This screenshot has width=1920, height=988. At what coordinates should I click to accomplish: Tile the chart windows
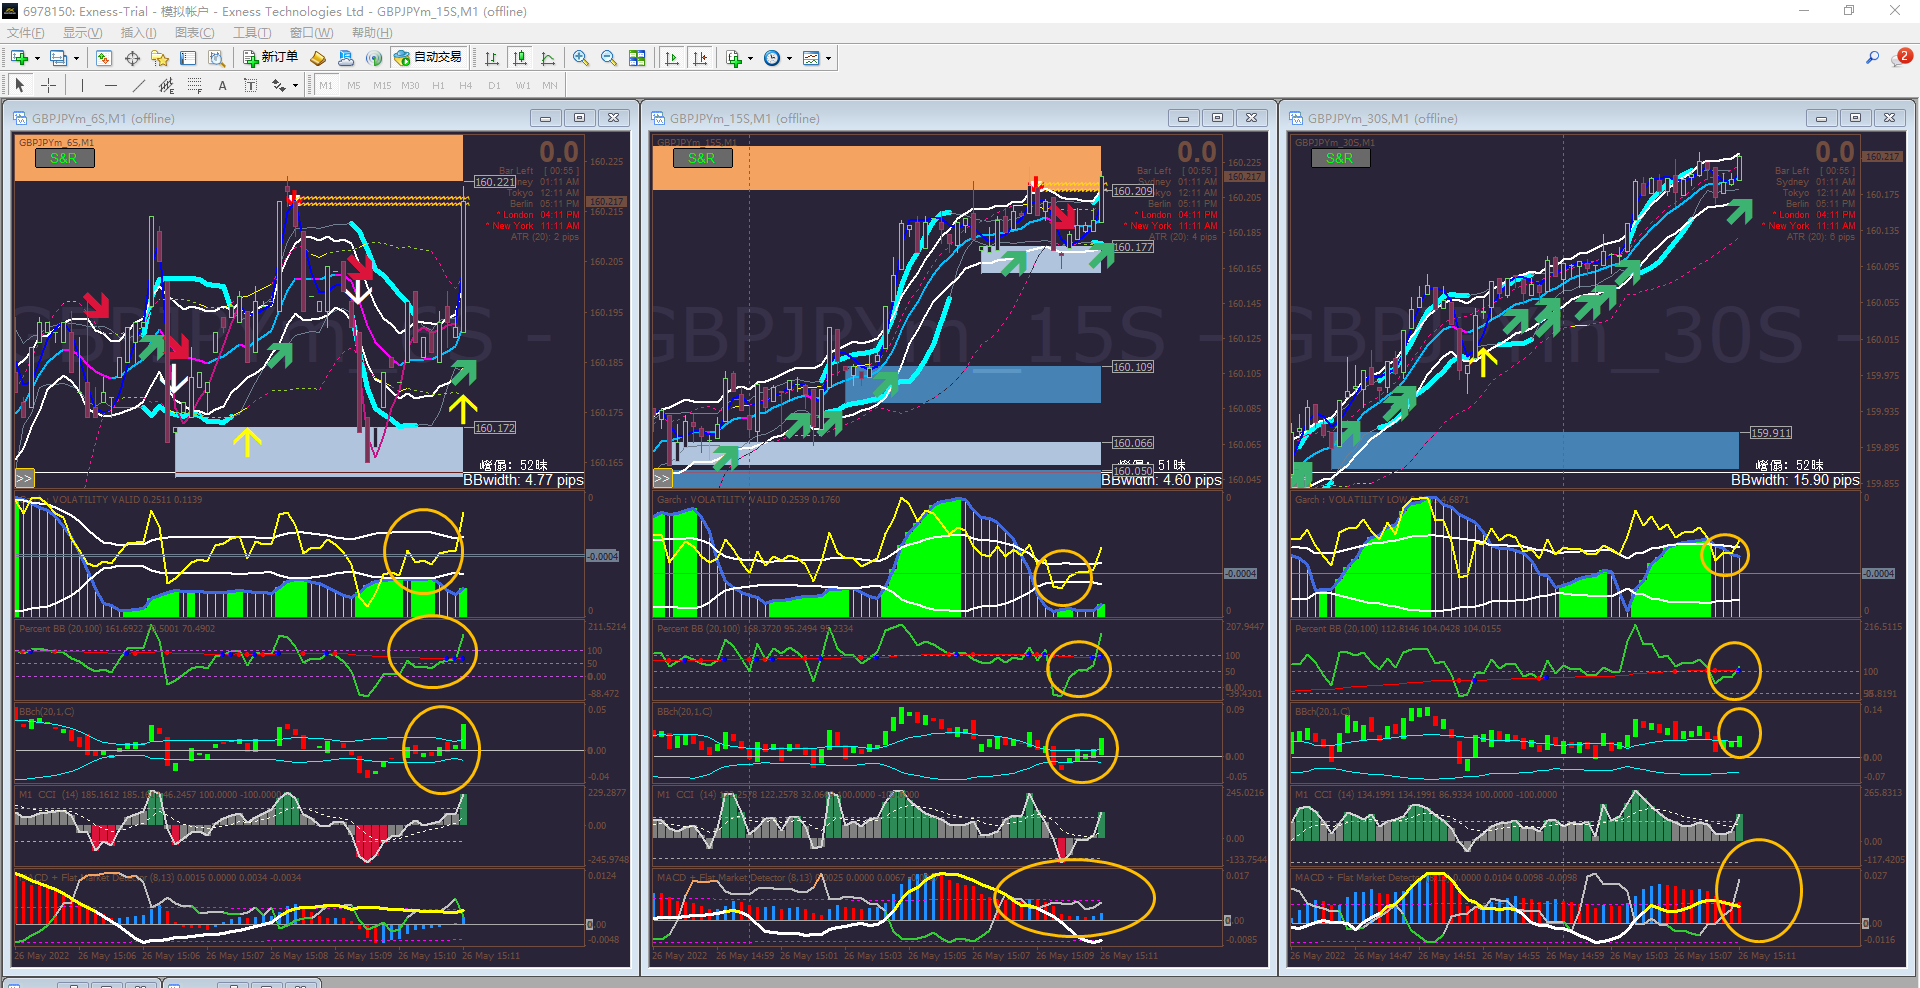637,58
